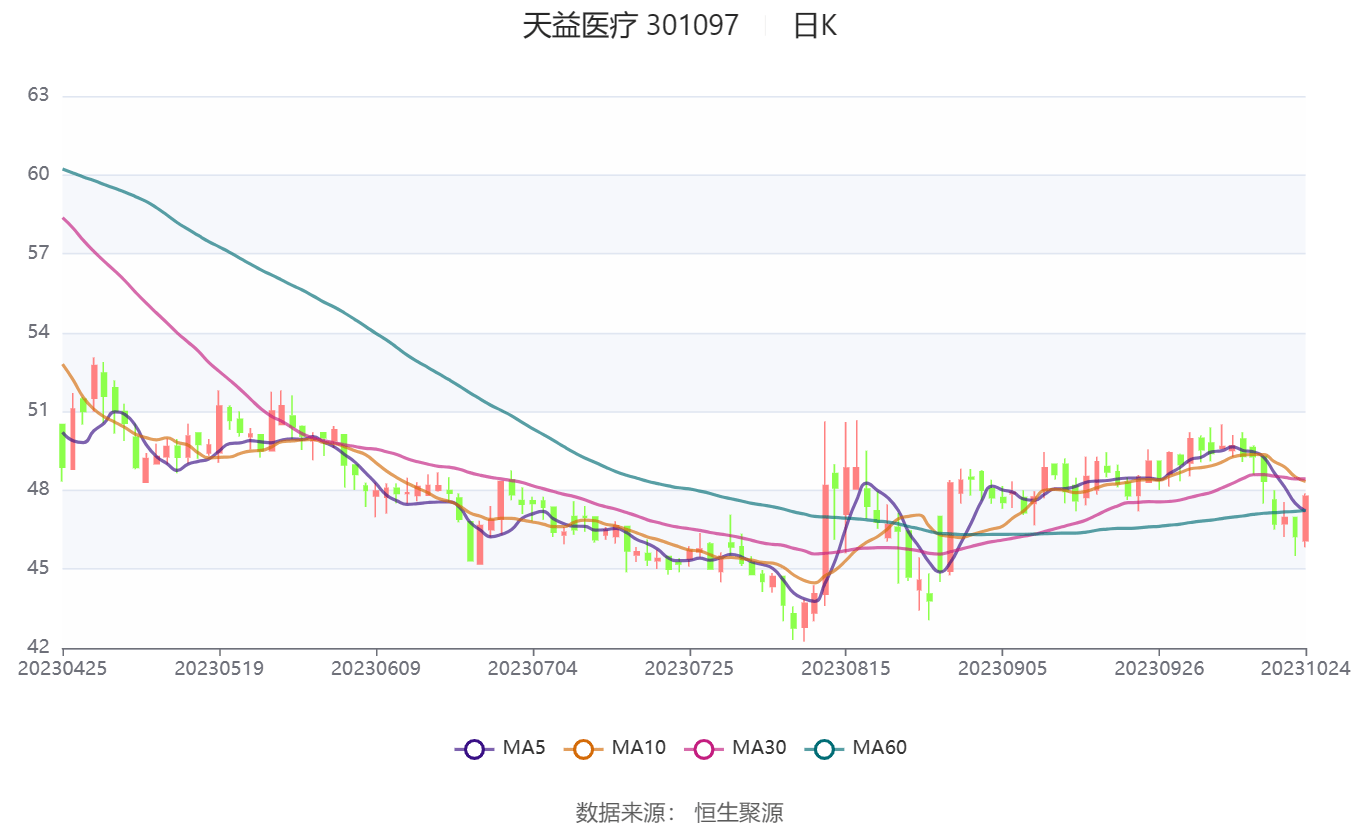Screen dimensions: 1360x828
Task: Click the 数据来源 恒生聚源 source text
Action: (679, 812)
